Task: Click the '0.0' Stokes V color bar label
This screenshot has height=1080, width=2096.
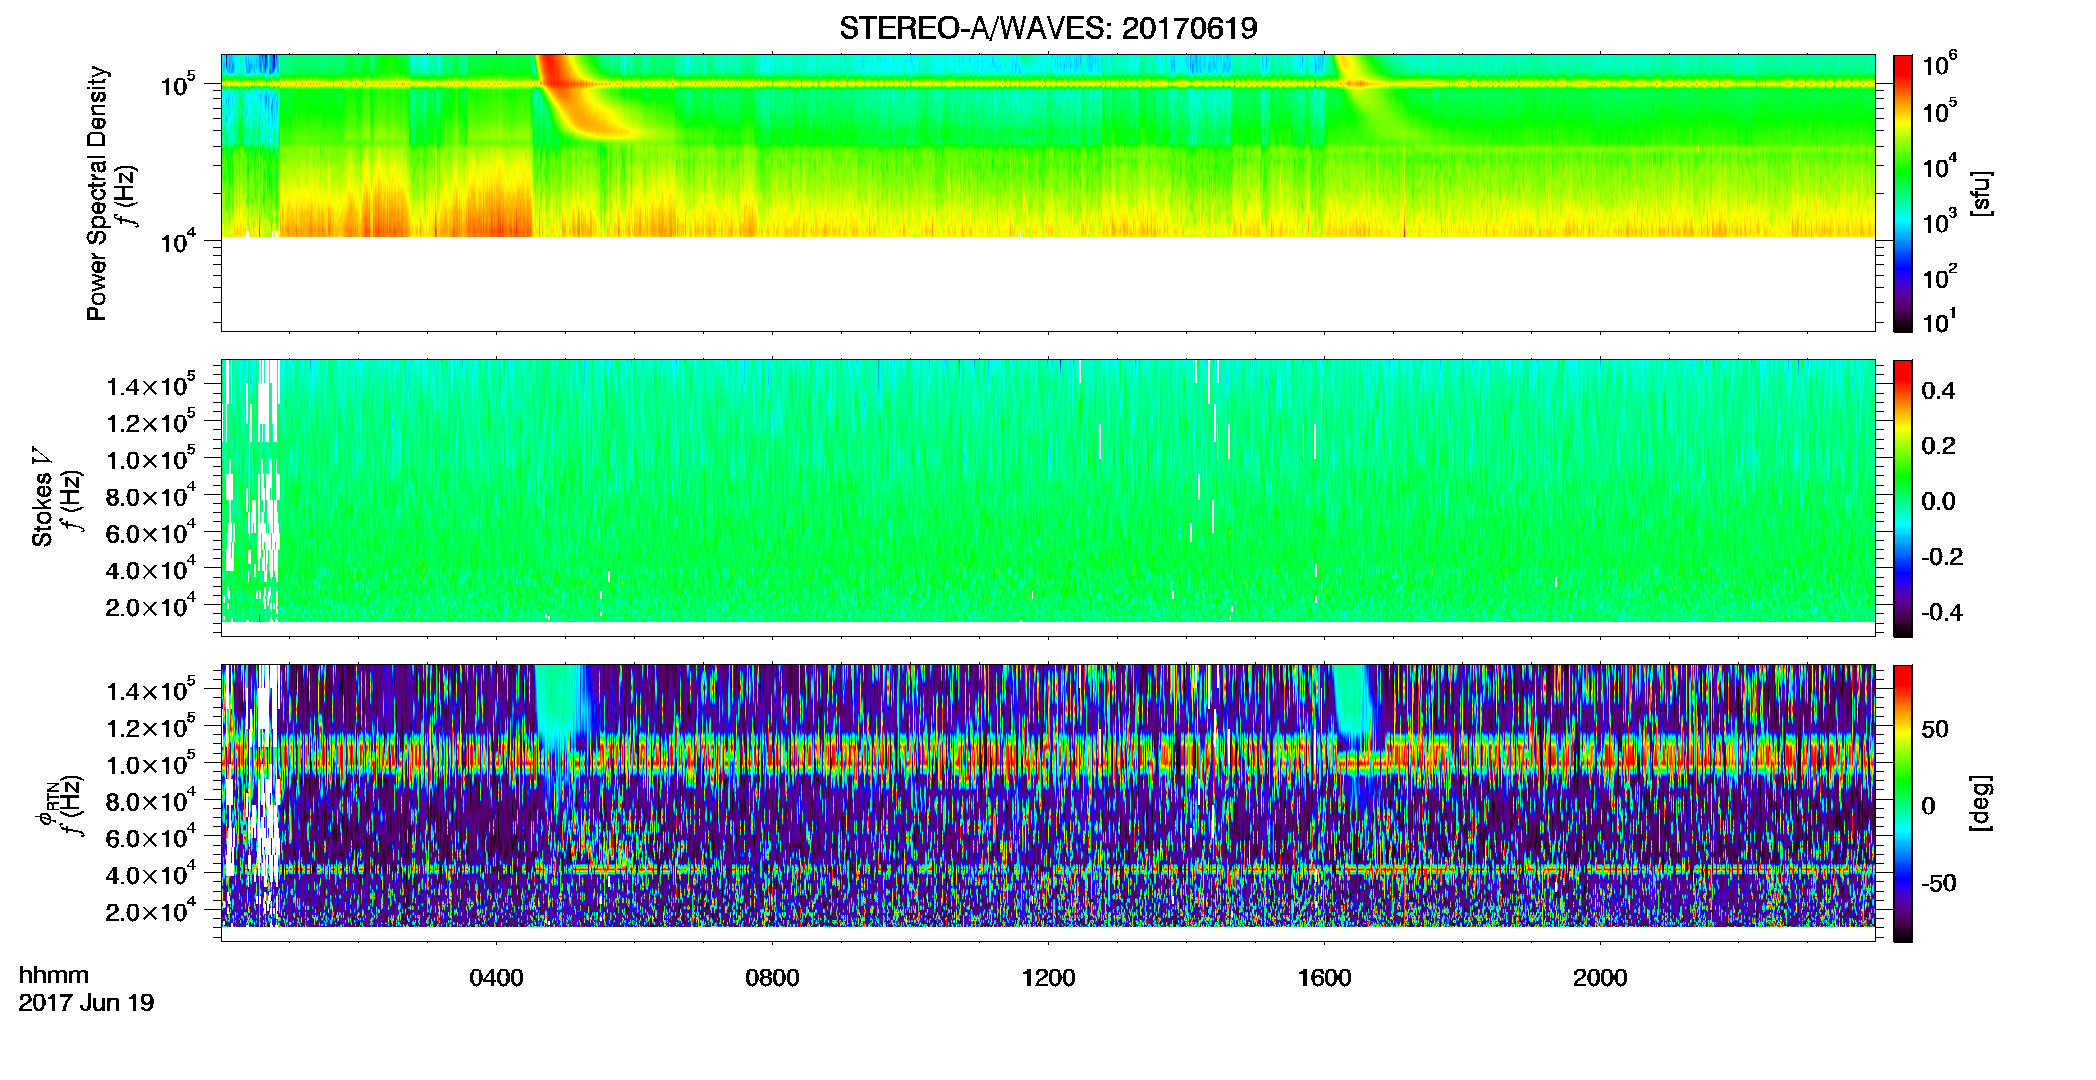Action: click(x=1938, y=501)
